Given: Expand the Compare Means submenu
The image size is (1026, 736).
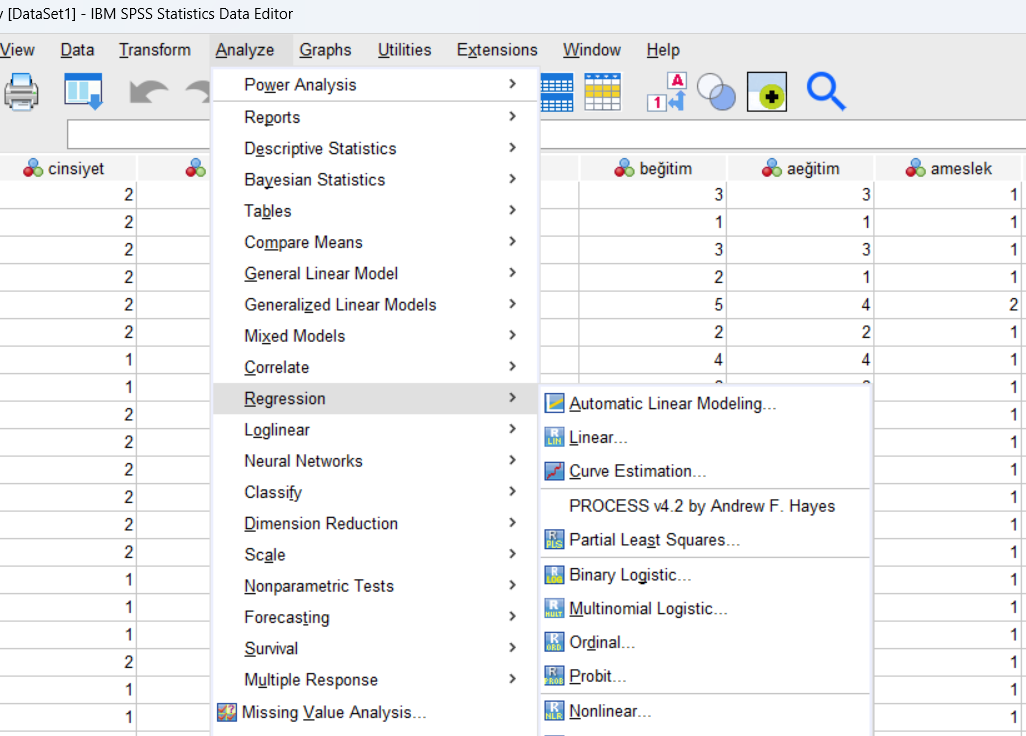Looking at the screenshot, I should point(303,243).
